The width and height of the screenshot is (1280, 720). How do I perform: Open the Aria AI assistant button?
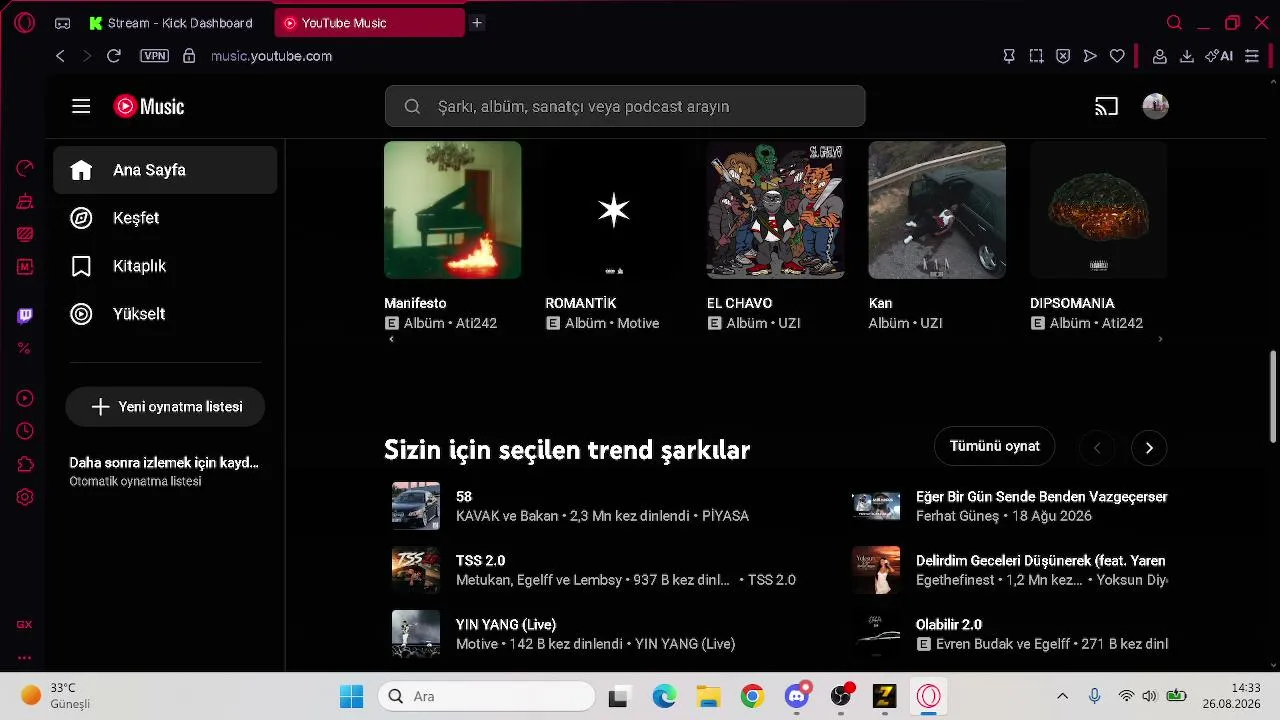click(x=1219, y=56)
